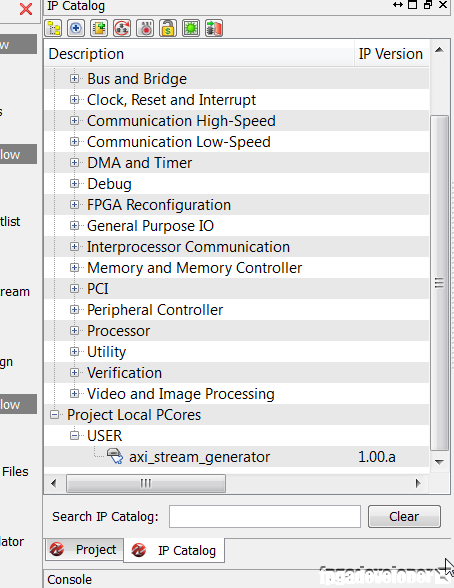This screenshot has height=588, width=454.
Task: Collapse the USER tree node
Action: click(74, 436)
